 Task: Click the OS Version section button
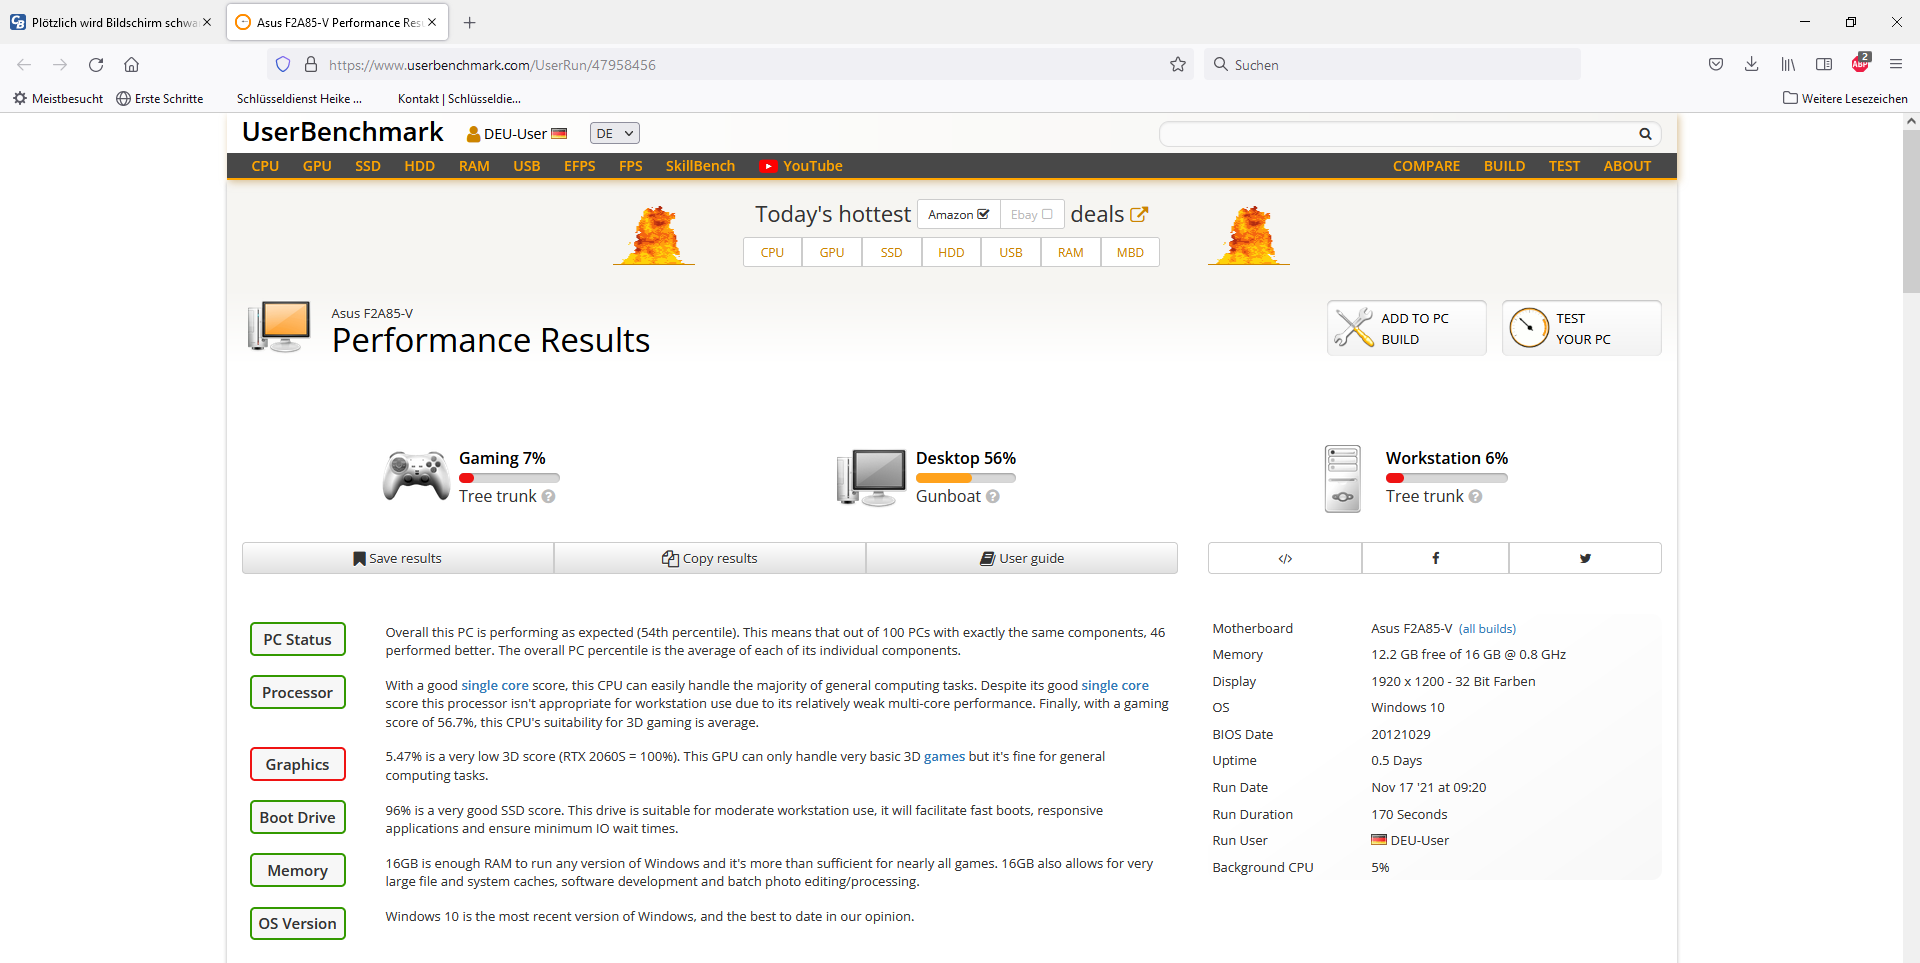297,923
